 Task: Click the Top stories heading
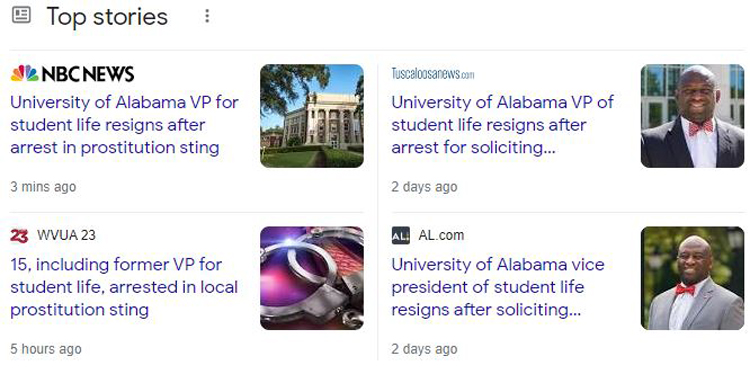coord(107,17)
